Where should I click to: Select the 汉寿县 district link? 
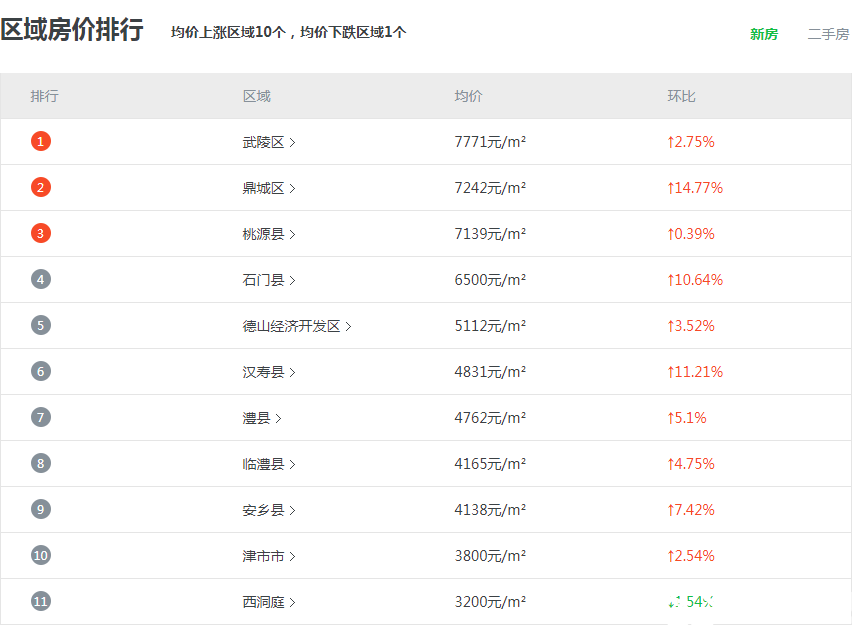point(263,372)
